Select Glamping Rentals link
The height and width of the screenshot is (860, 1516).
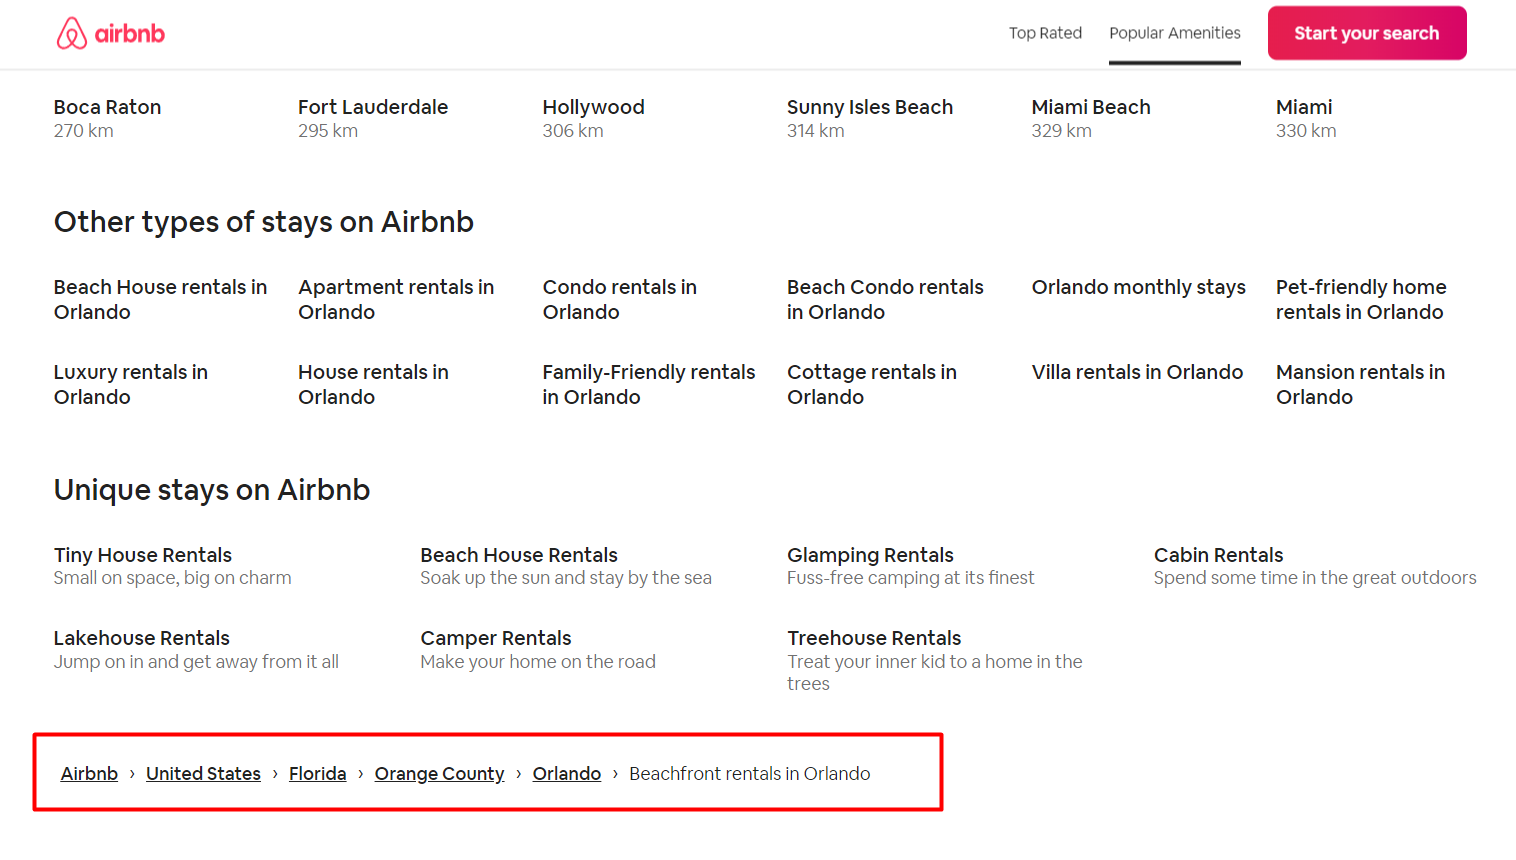pos(870,555)
